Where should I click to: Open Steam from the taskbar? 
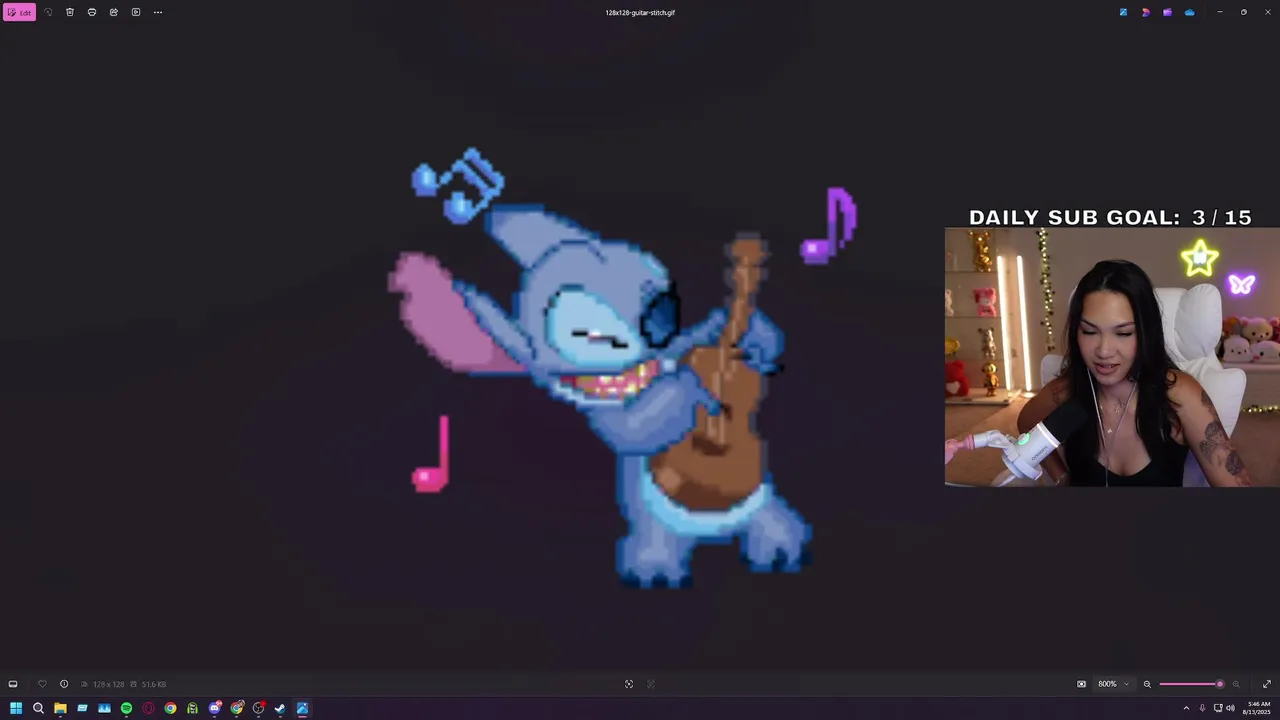[x=280, y=708]
